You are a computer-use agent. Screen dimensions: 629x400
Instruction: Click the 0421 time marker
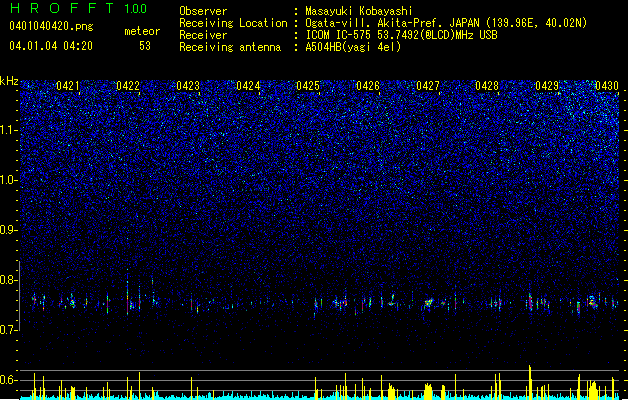click(68, 86)
